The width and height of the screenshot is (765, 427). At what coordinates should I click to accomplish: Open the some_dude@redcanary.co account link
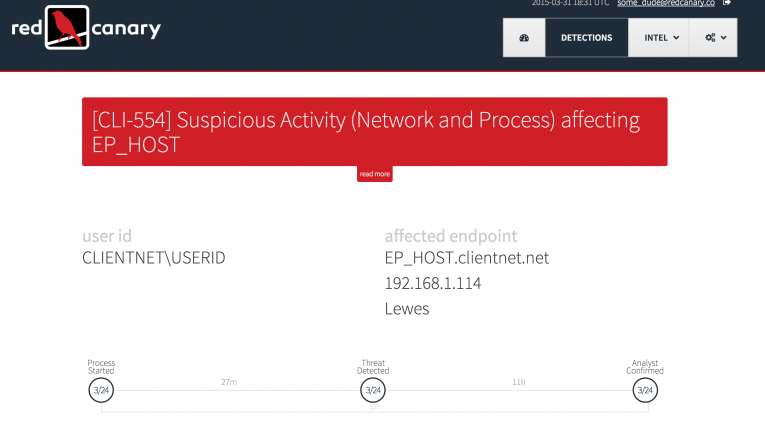tap(682, 3)
